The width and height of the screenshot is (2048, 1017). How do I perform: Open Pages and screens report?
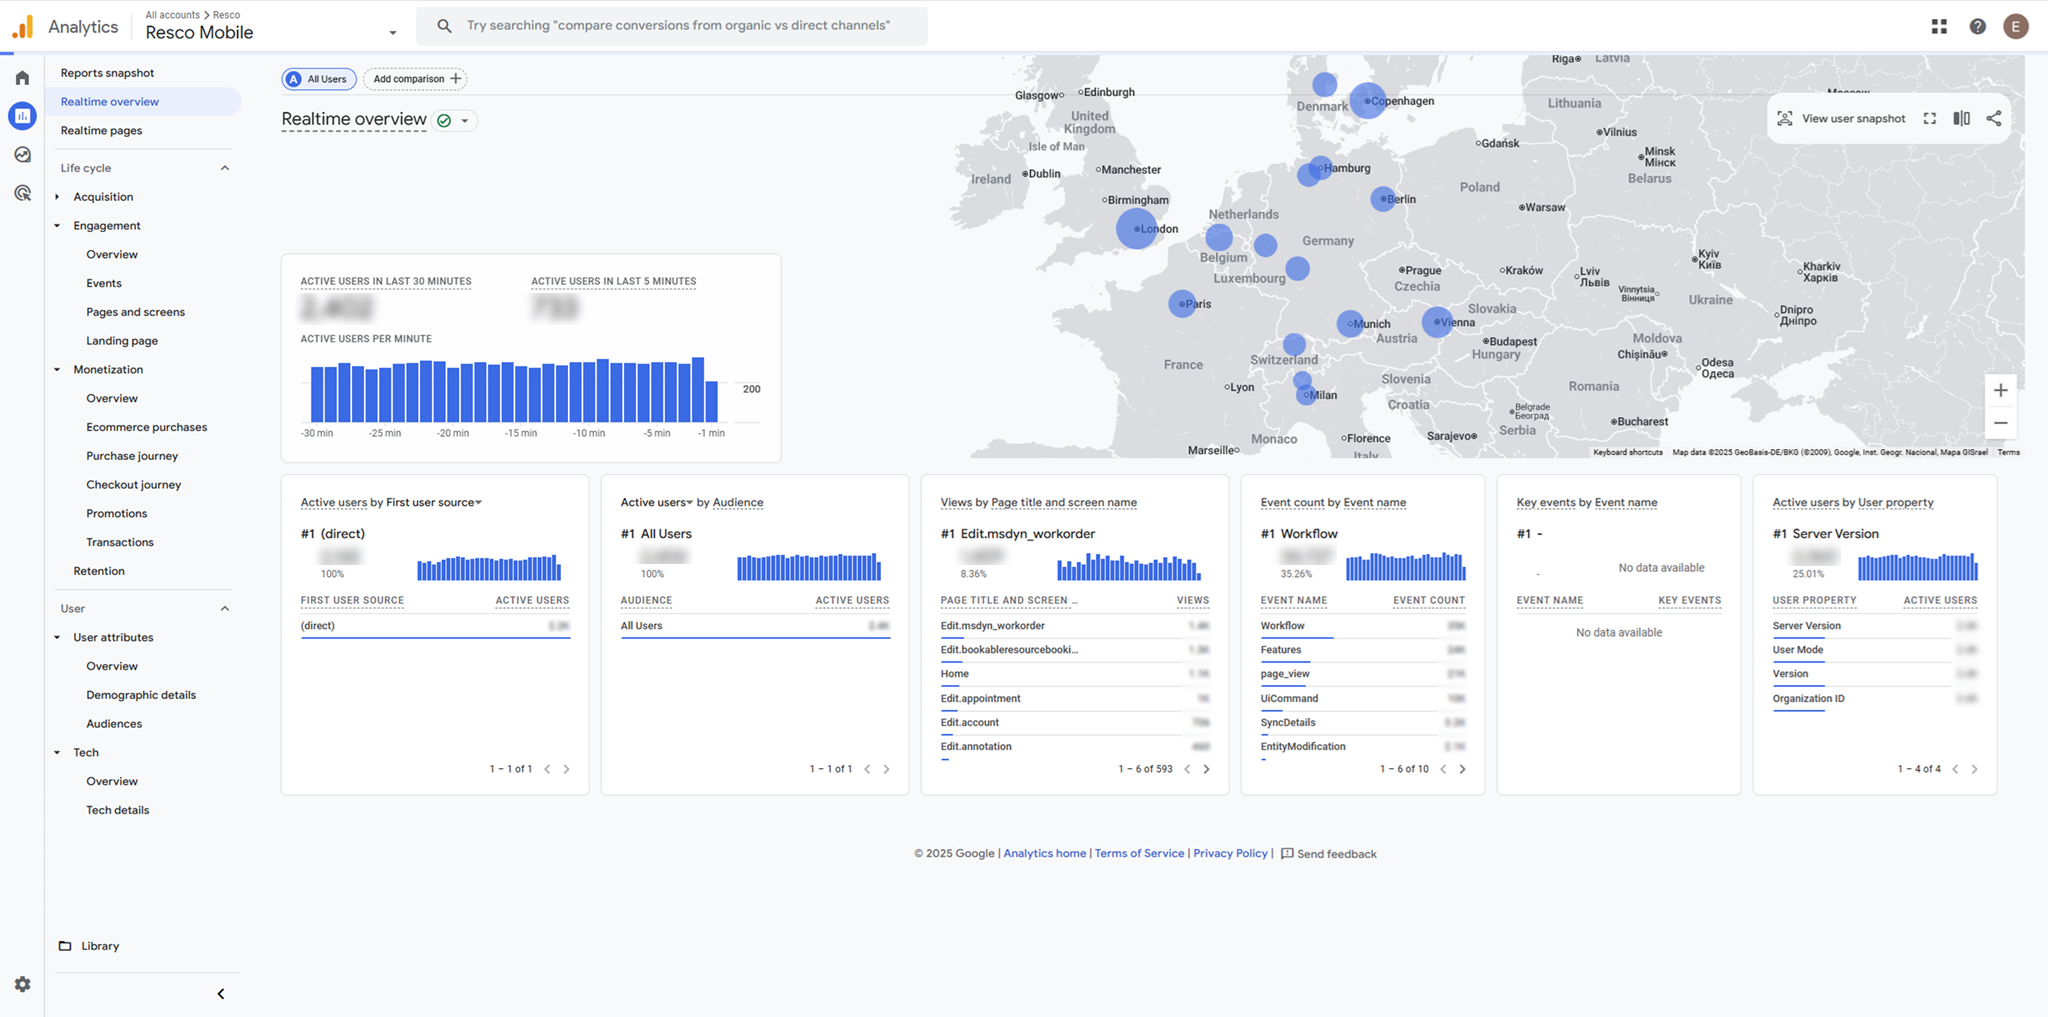pyautogui.click(x=135, y=312)
